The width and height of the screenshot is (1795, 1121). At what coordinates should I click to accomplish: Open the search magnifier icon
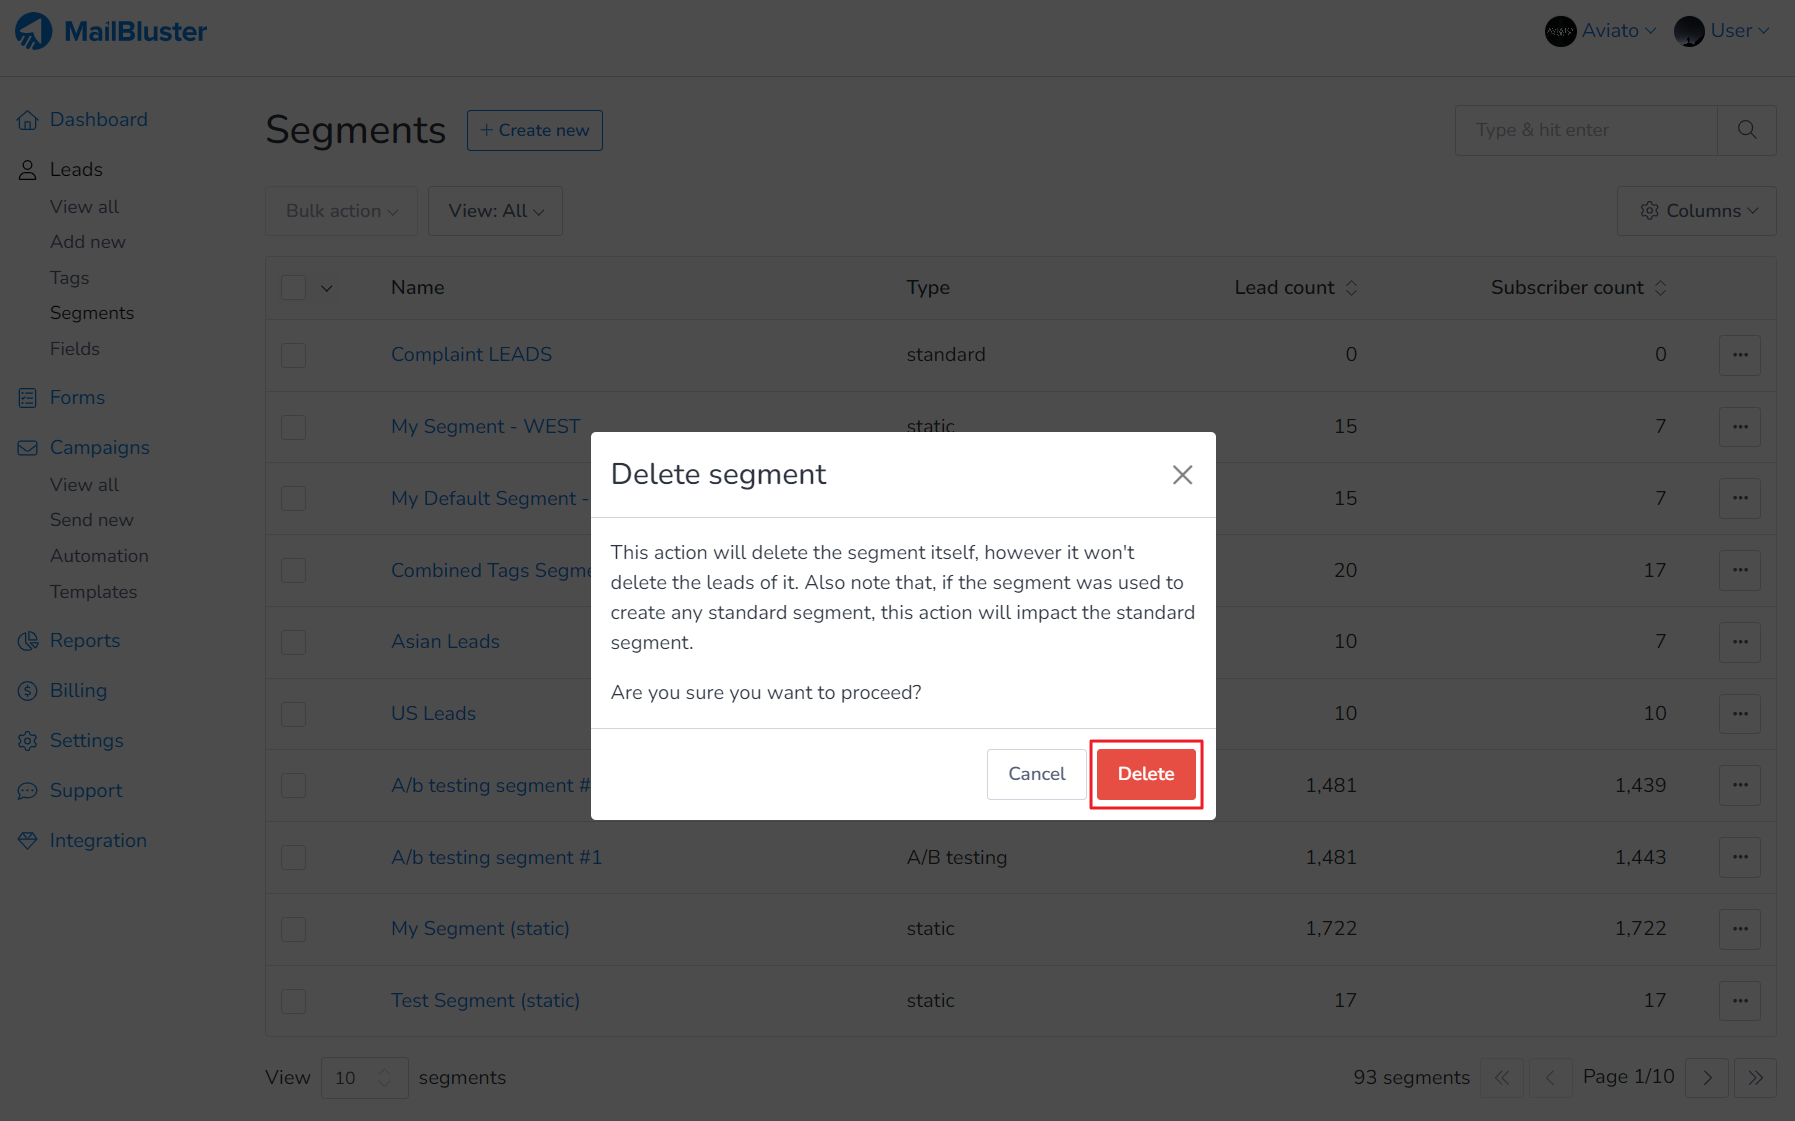click(x=1747, y=130)
